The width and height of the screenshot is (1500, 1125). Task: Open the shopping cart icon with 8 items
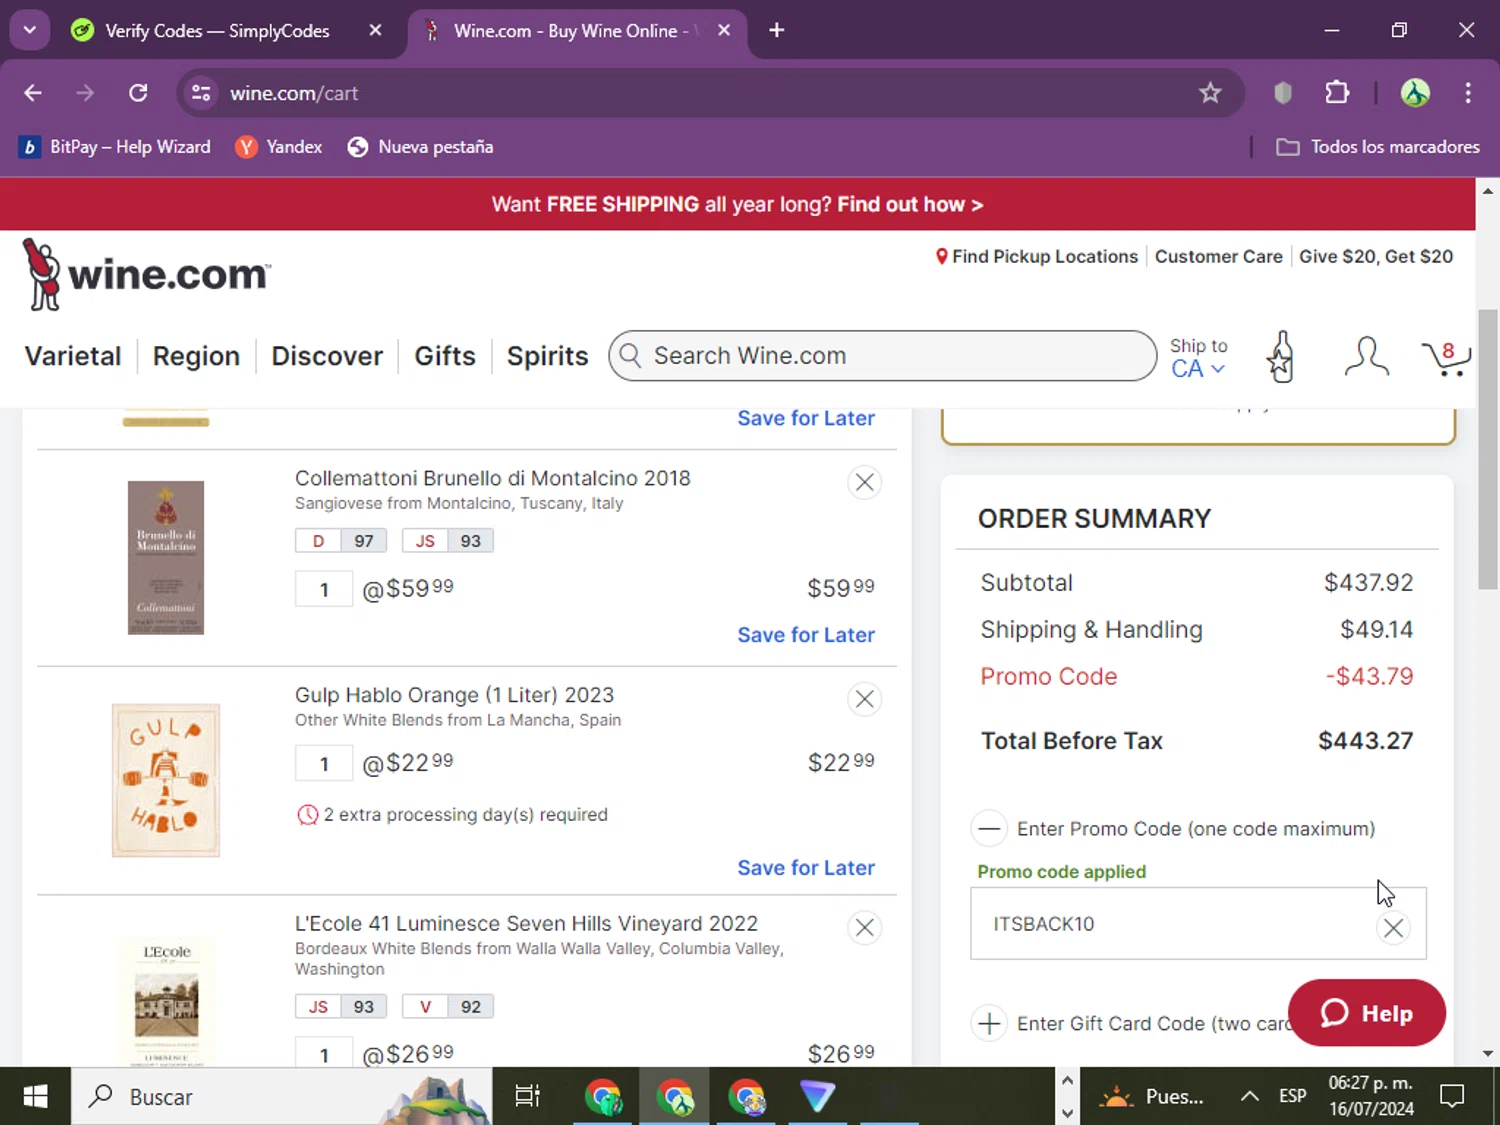tap(1446, 358)
